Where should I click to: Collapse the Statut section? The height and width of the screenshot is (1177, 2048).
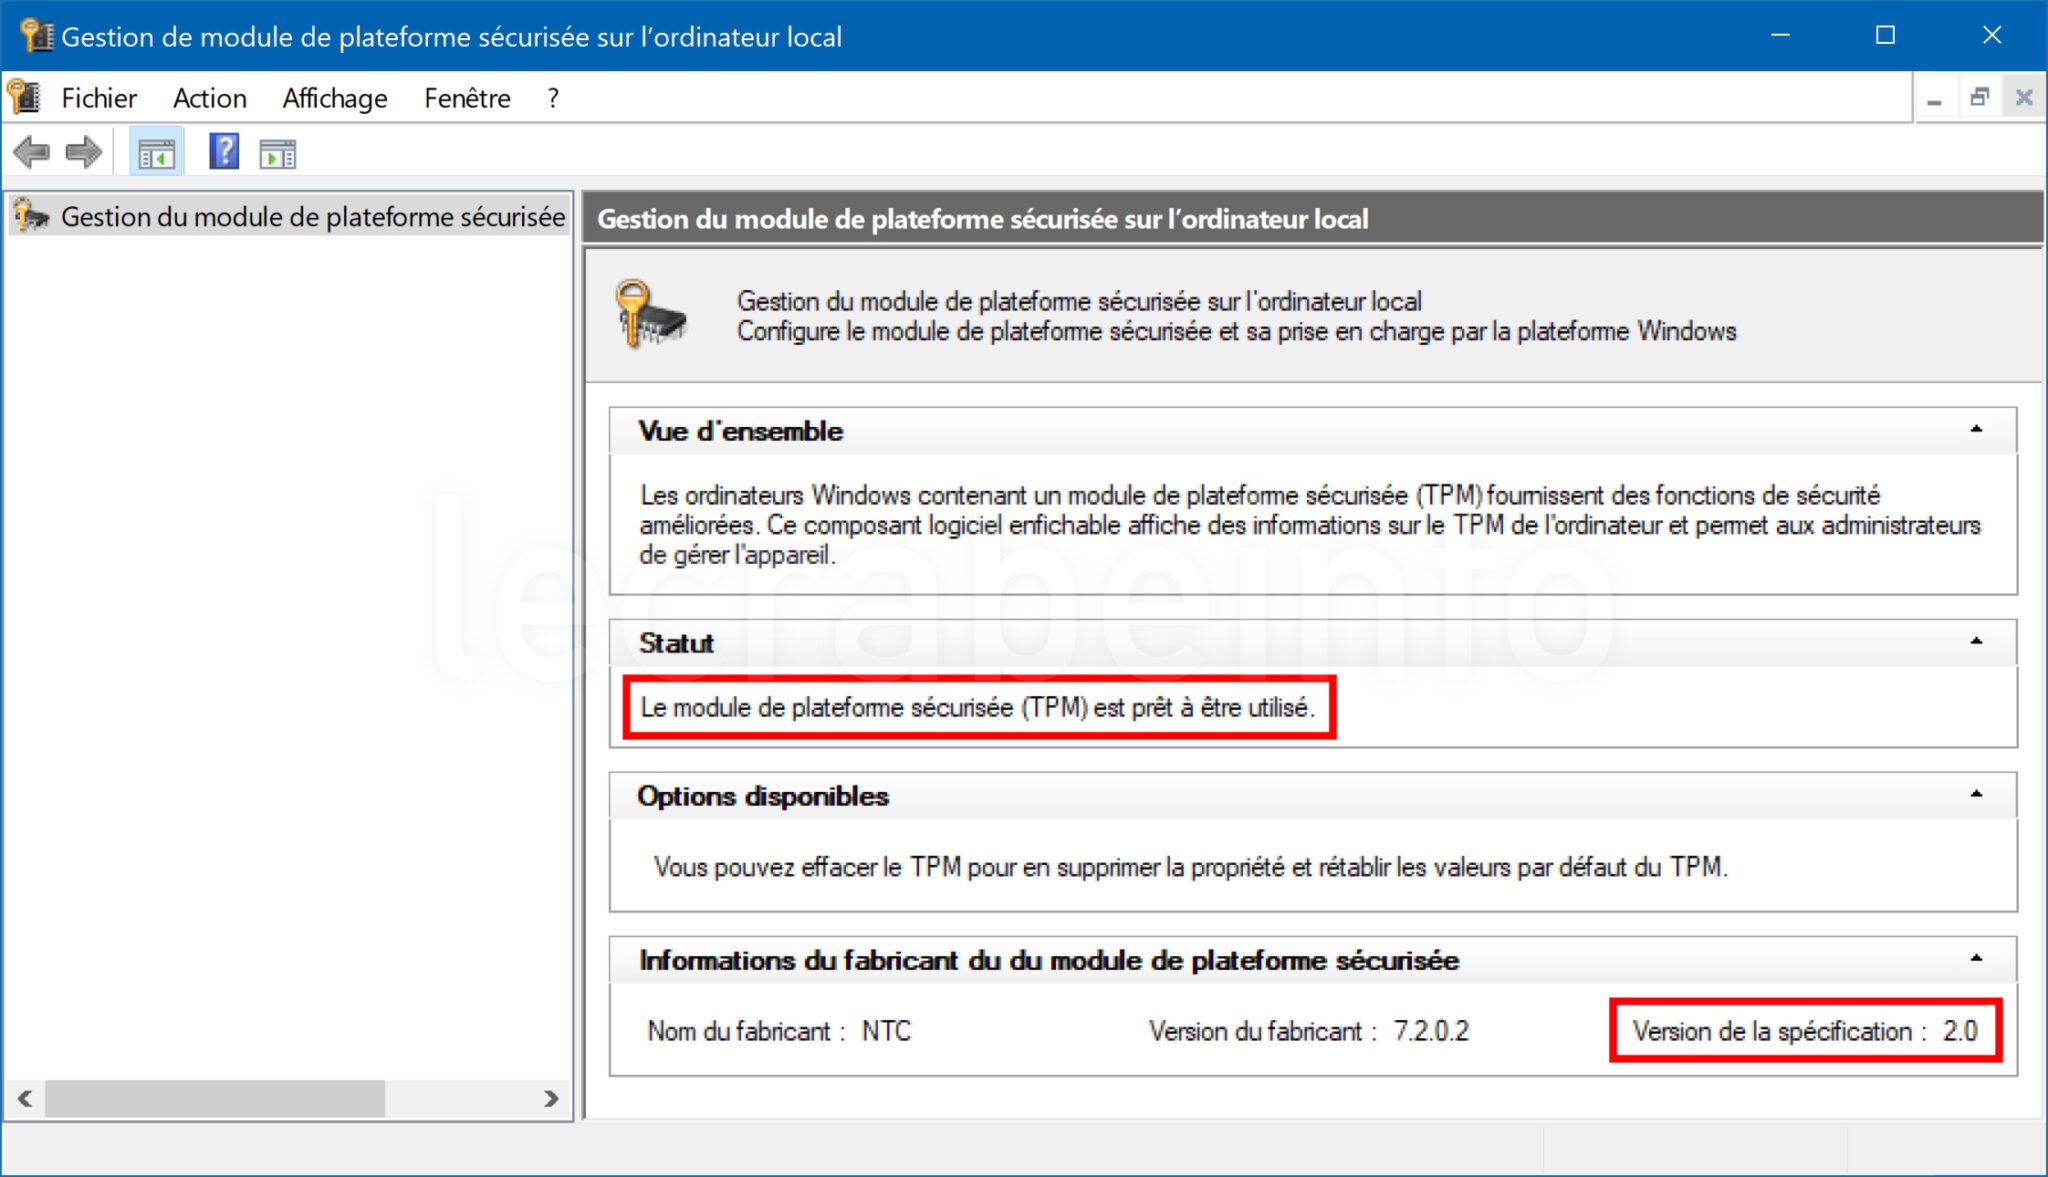1976,642
